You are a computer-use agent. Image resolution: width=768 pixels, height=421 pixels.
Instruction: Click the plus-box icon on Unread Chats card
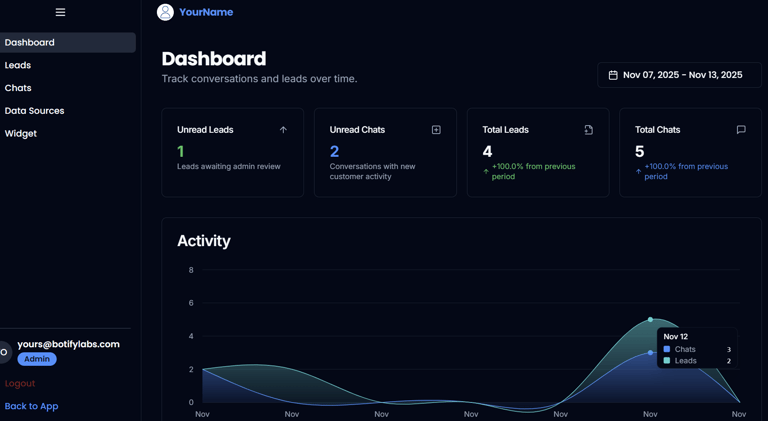tap(436, 130)
